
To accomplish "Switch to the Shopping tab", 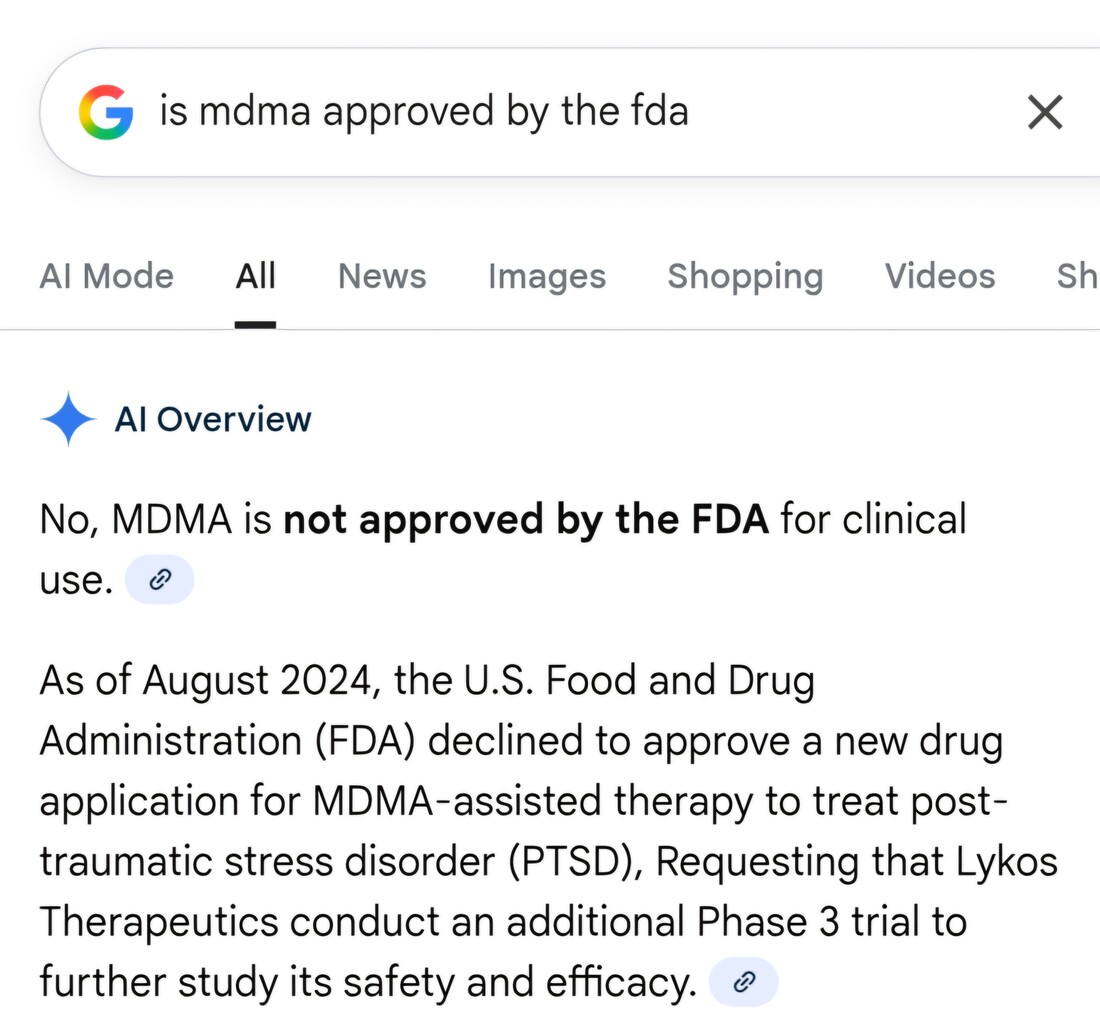I will tap(745, 276).
